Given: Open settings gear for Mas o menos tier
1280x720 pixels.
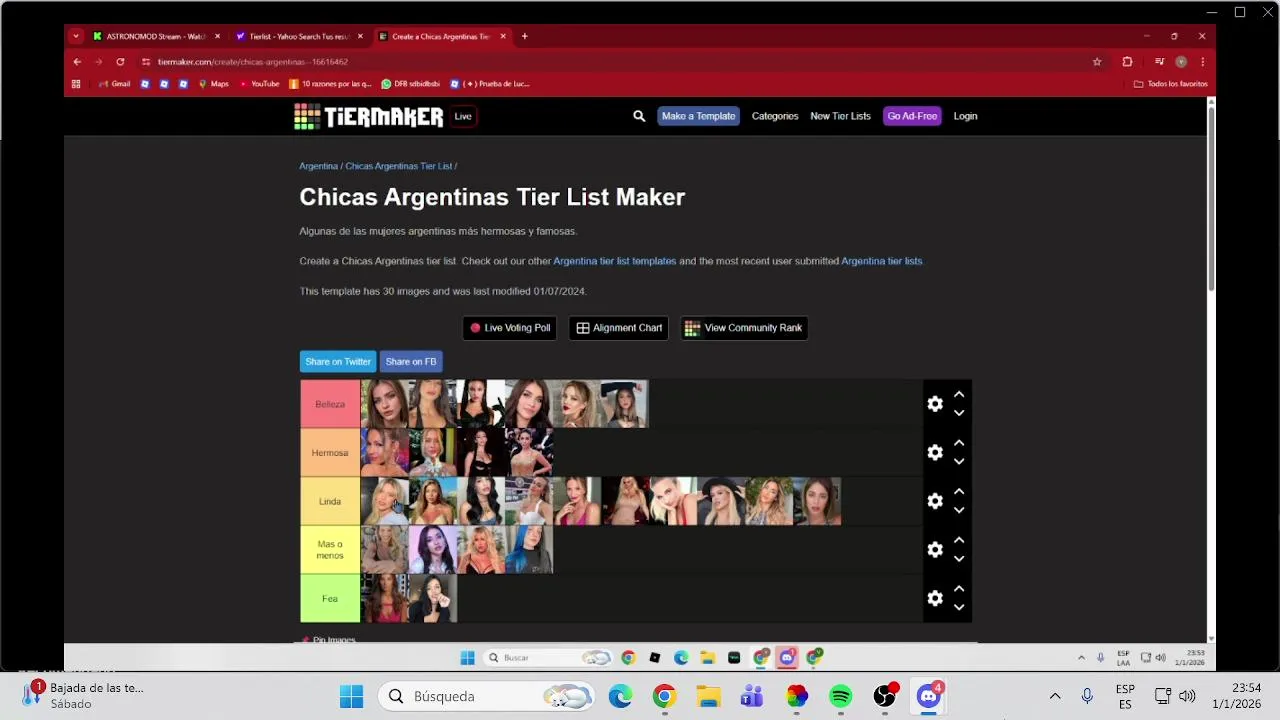Looking at the screenshot, I should tap(935, 549).
